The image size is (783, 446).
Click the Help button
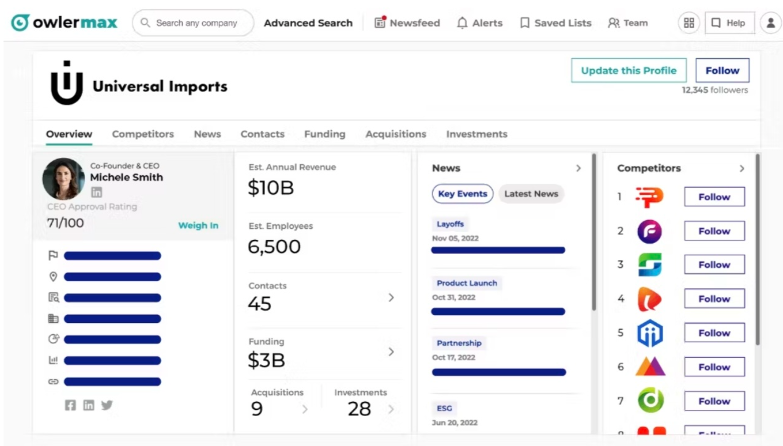click(x=730, y=23)
